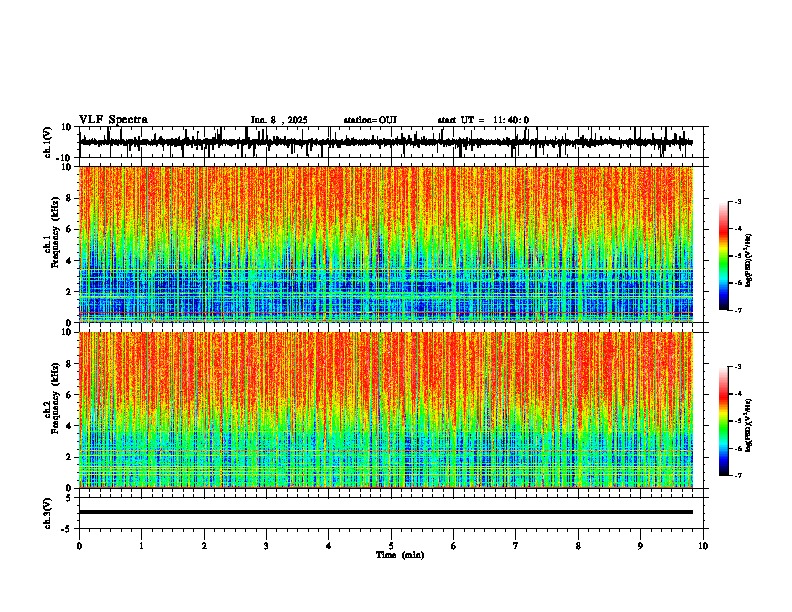This screenshot has height=612, width=792.
Task: Click the "8" tick on ch.1 frequency axis
Action: (x=69, y=198)
